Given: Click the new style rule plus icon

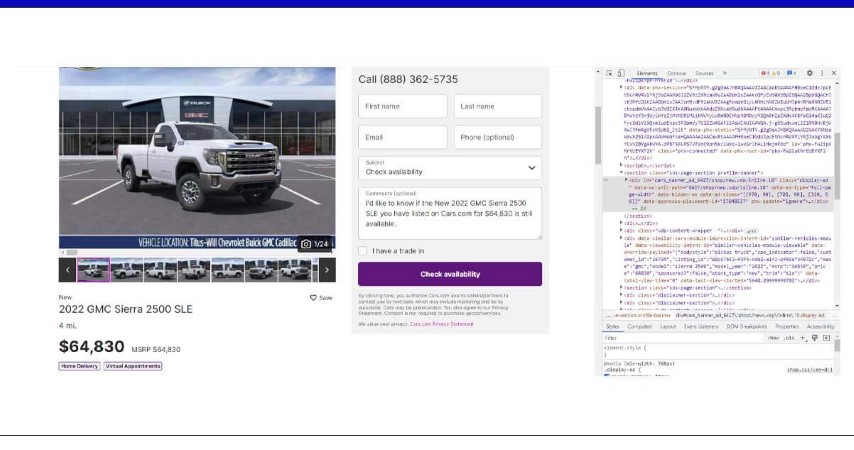Looking at the screenshot, I should pos(803,338).
